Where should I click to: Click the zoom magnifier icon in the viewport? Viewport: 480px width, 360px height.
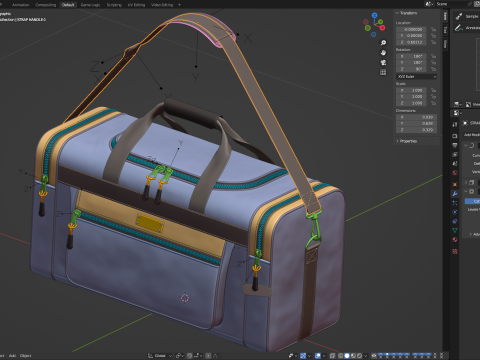click(x=383, y=43)
